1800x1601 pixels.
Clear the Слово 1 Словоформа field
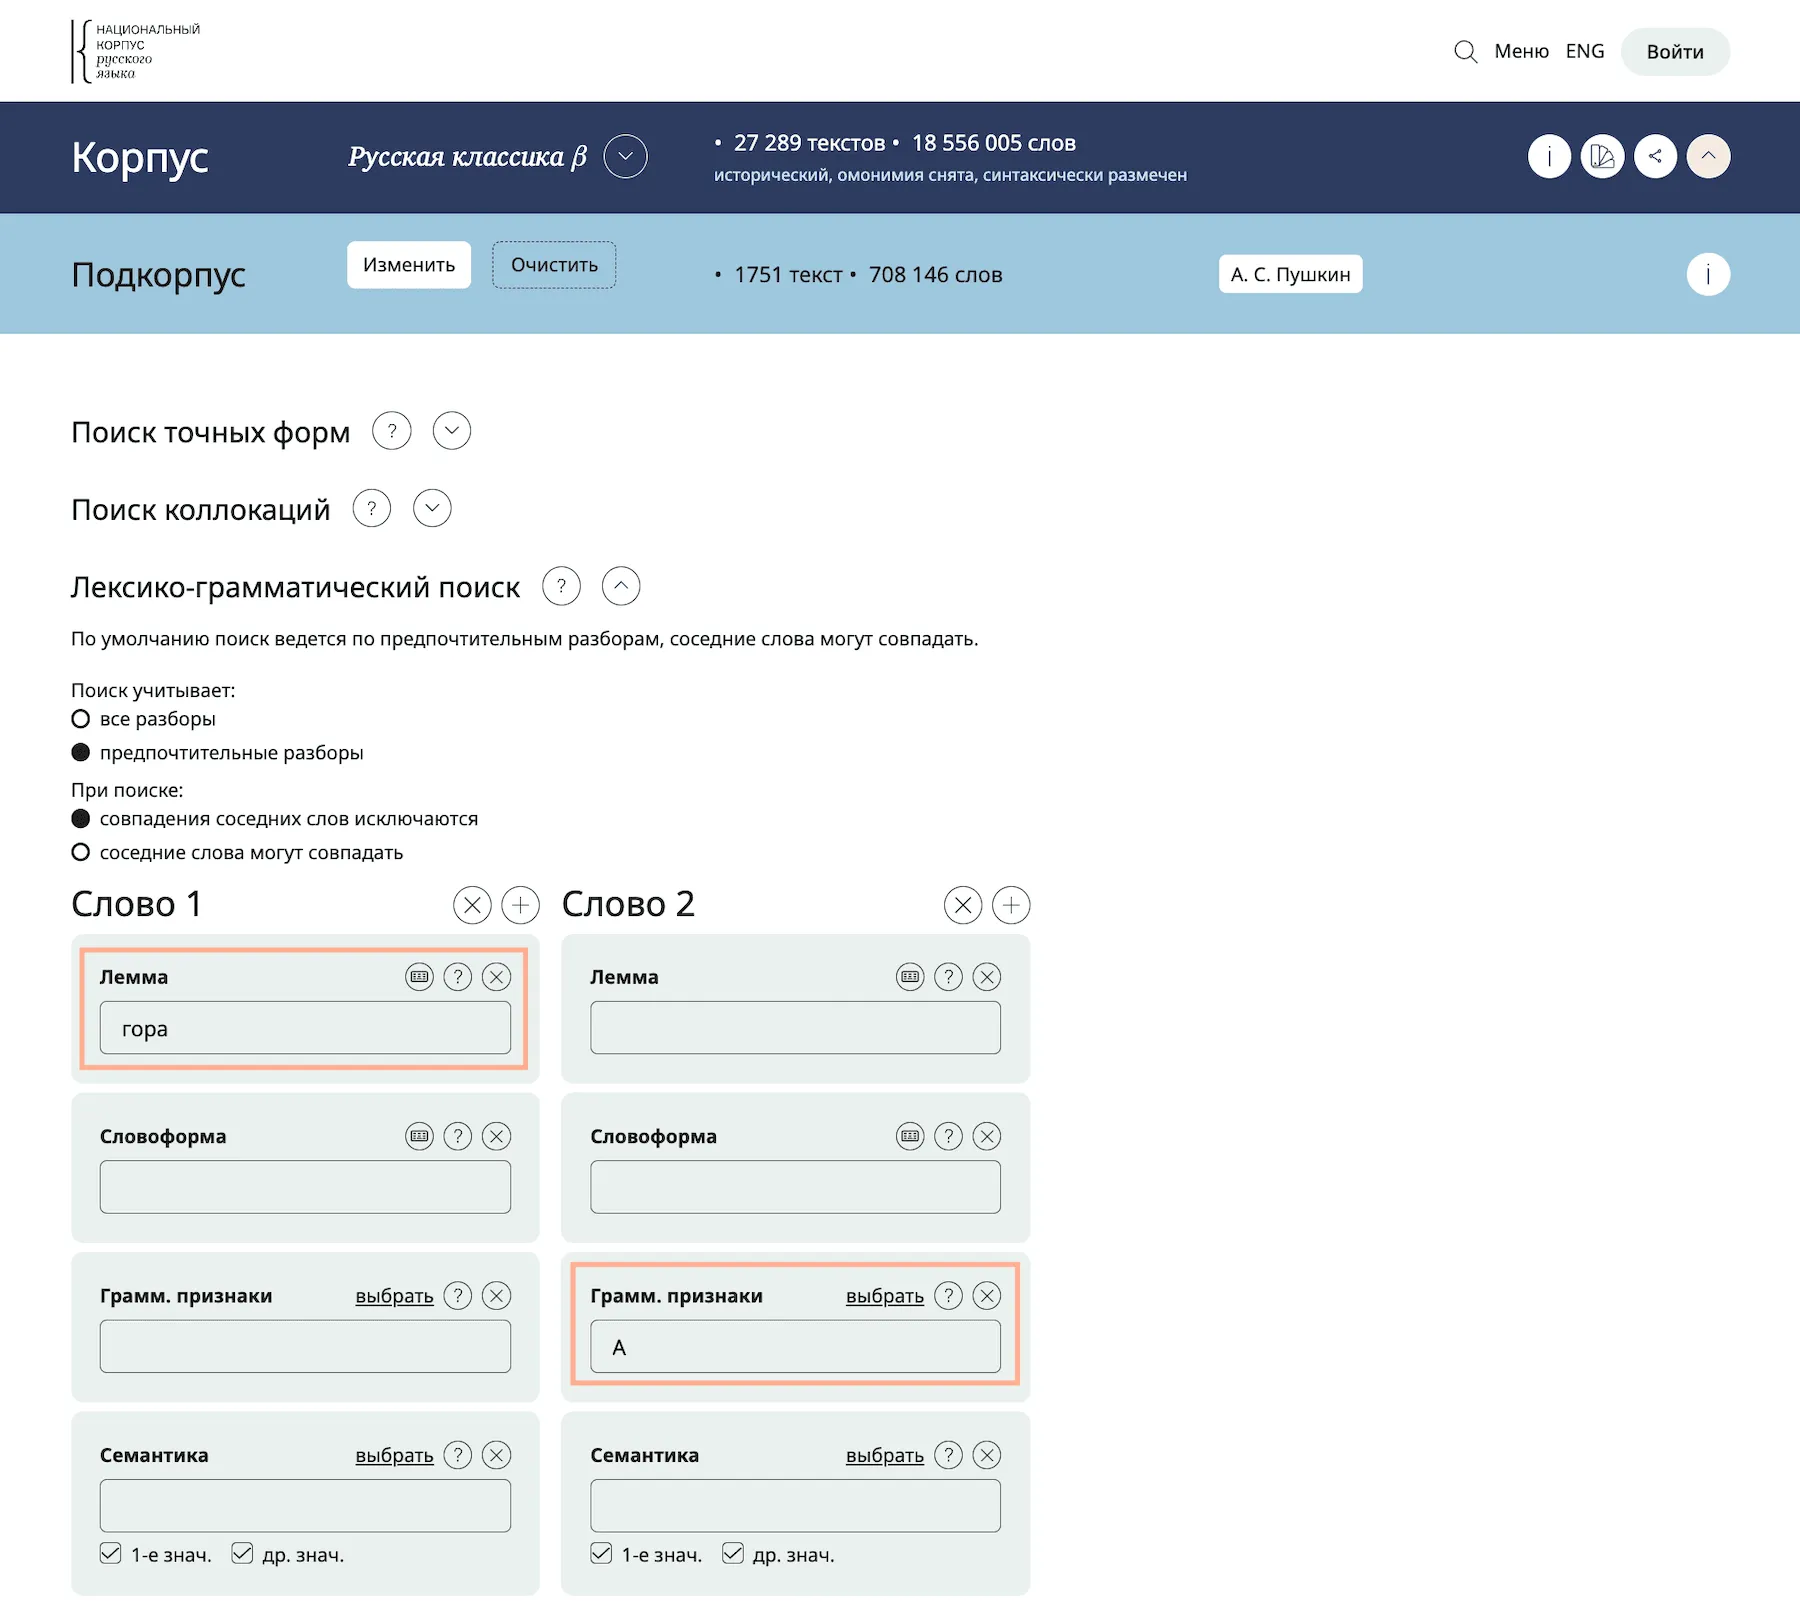[x=497, y=1136]
